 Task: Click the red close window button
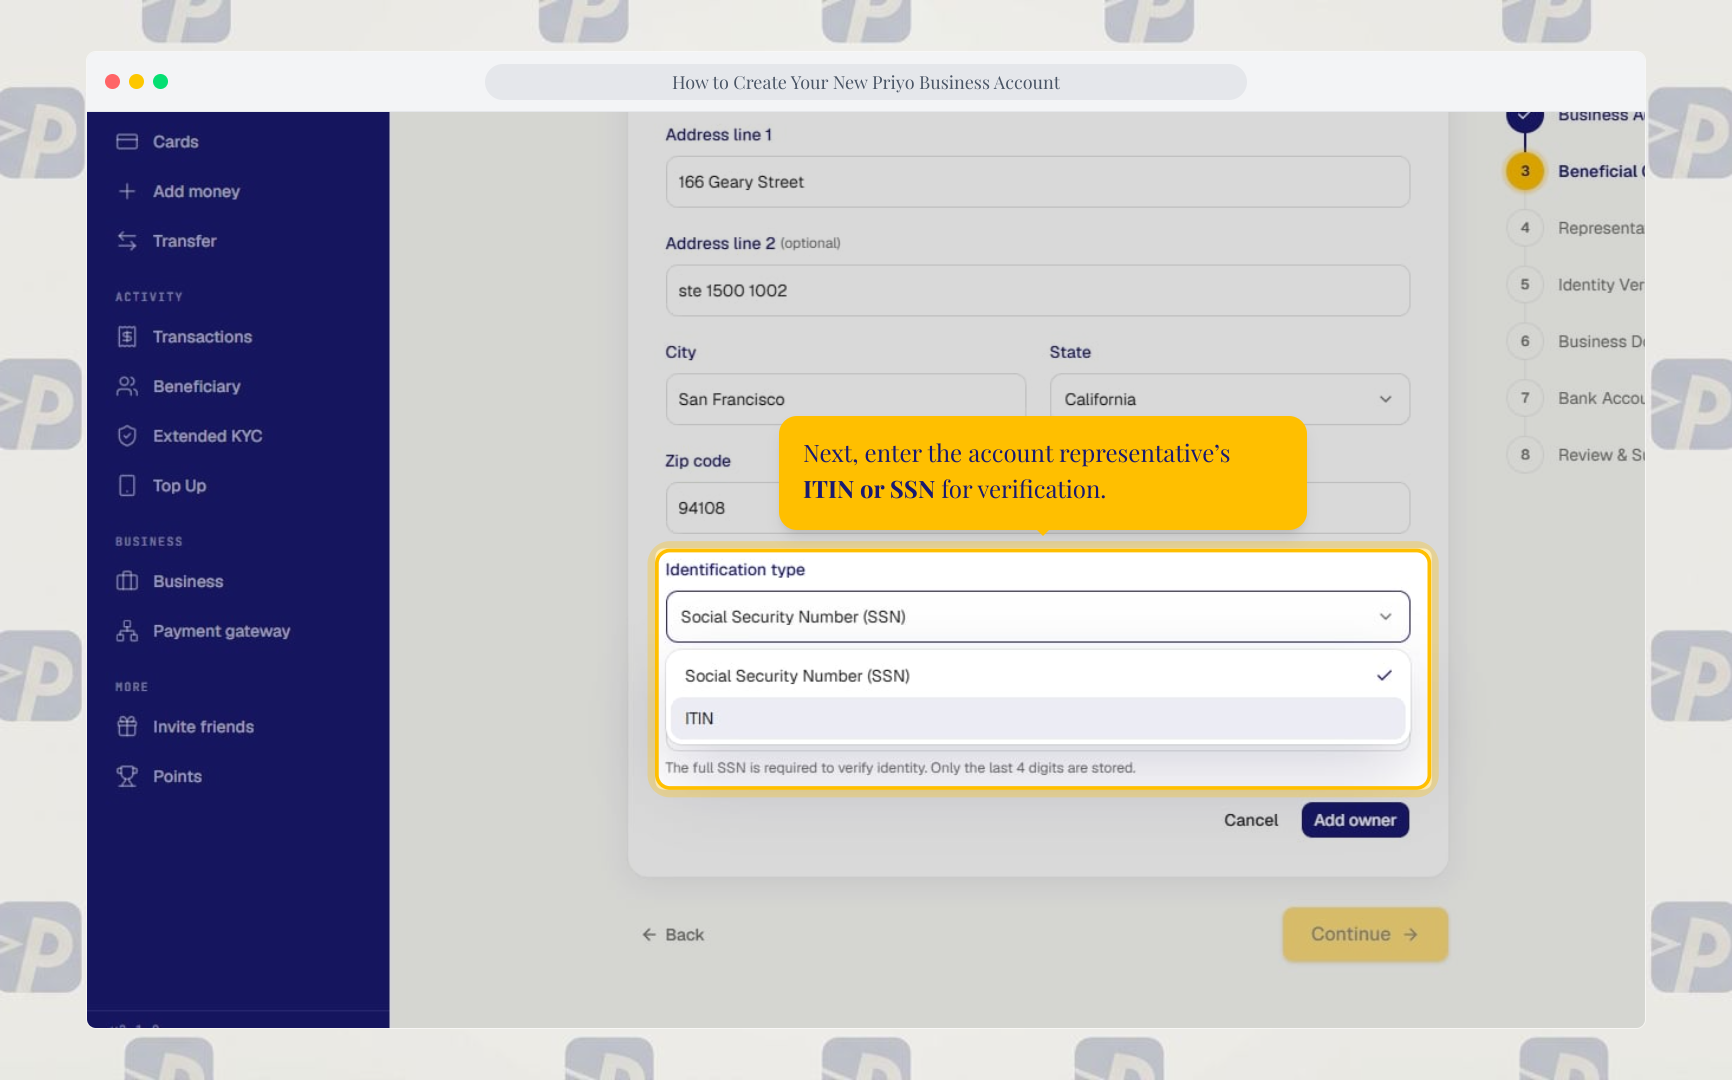pos(113,82)
